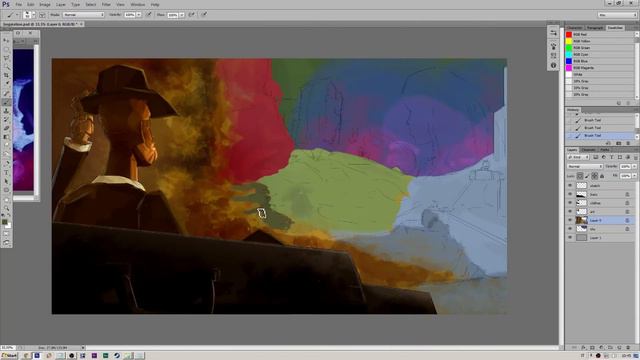Open the layer Opacity dropdown arrow

click(634, 167)
